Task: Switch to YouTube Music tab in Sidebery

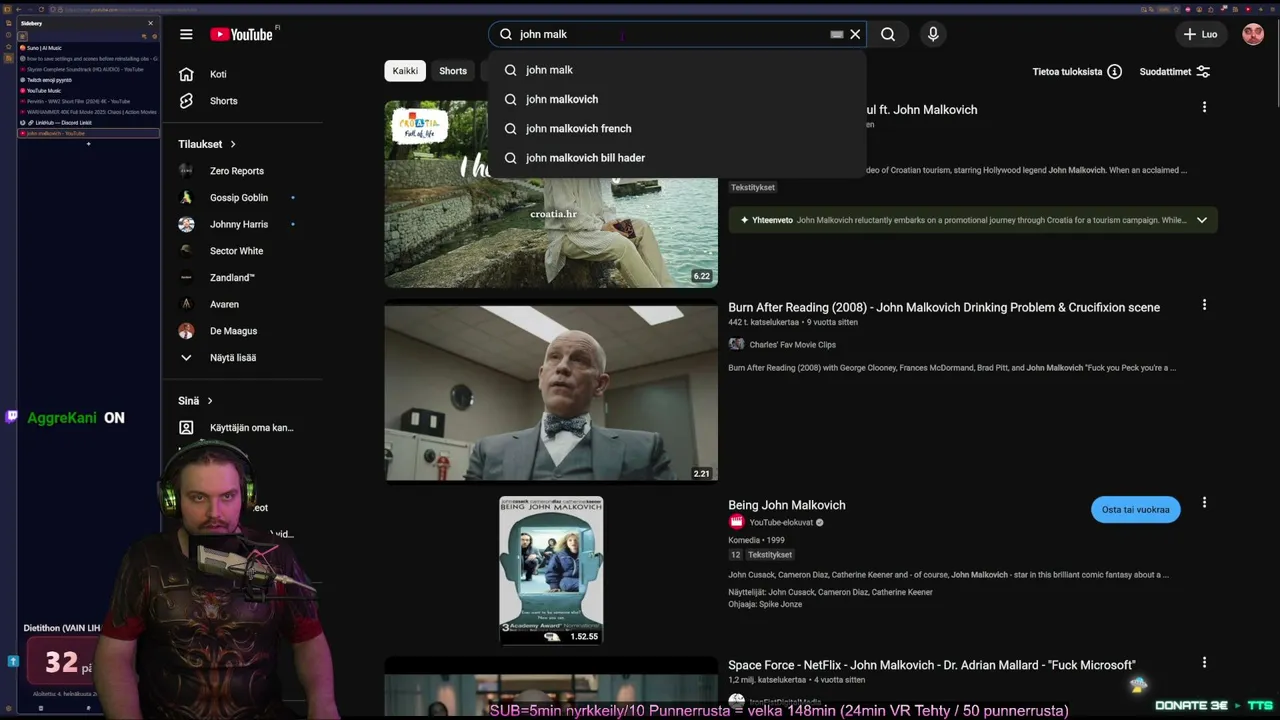Action: tap(88, 91)
